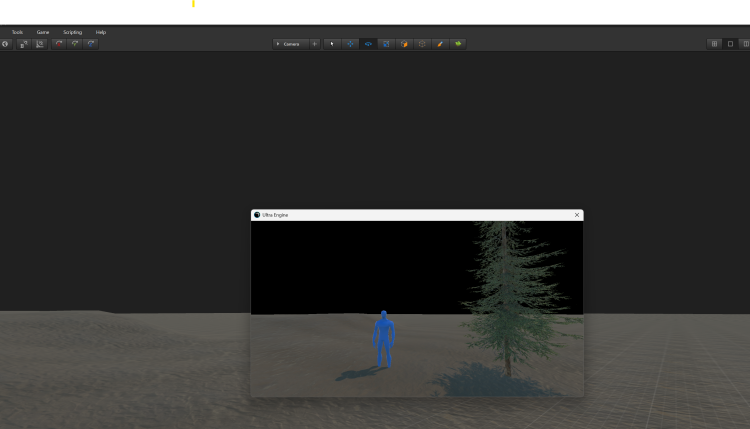Pick the orange paint brush tool
Screen dimensions: 750x429
440,44
